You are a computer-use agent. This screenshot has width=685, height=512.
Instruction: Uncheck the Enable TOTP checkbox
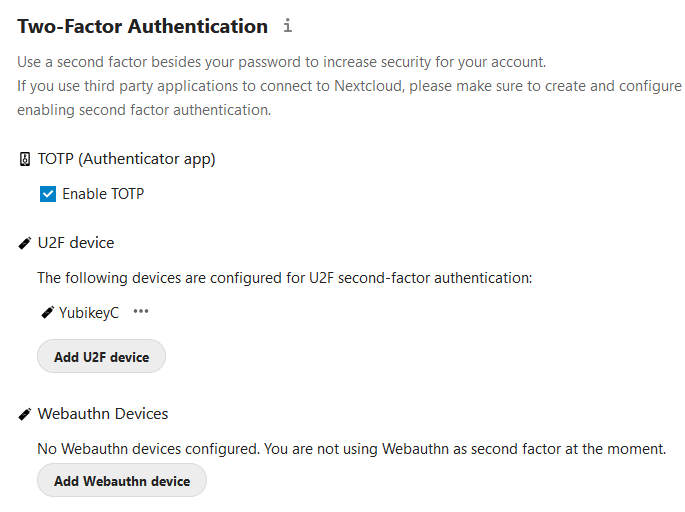click(x=48, y=194)
